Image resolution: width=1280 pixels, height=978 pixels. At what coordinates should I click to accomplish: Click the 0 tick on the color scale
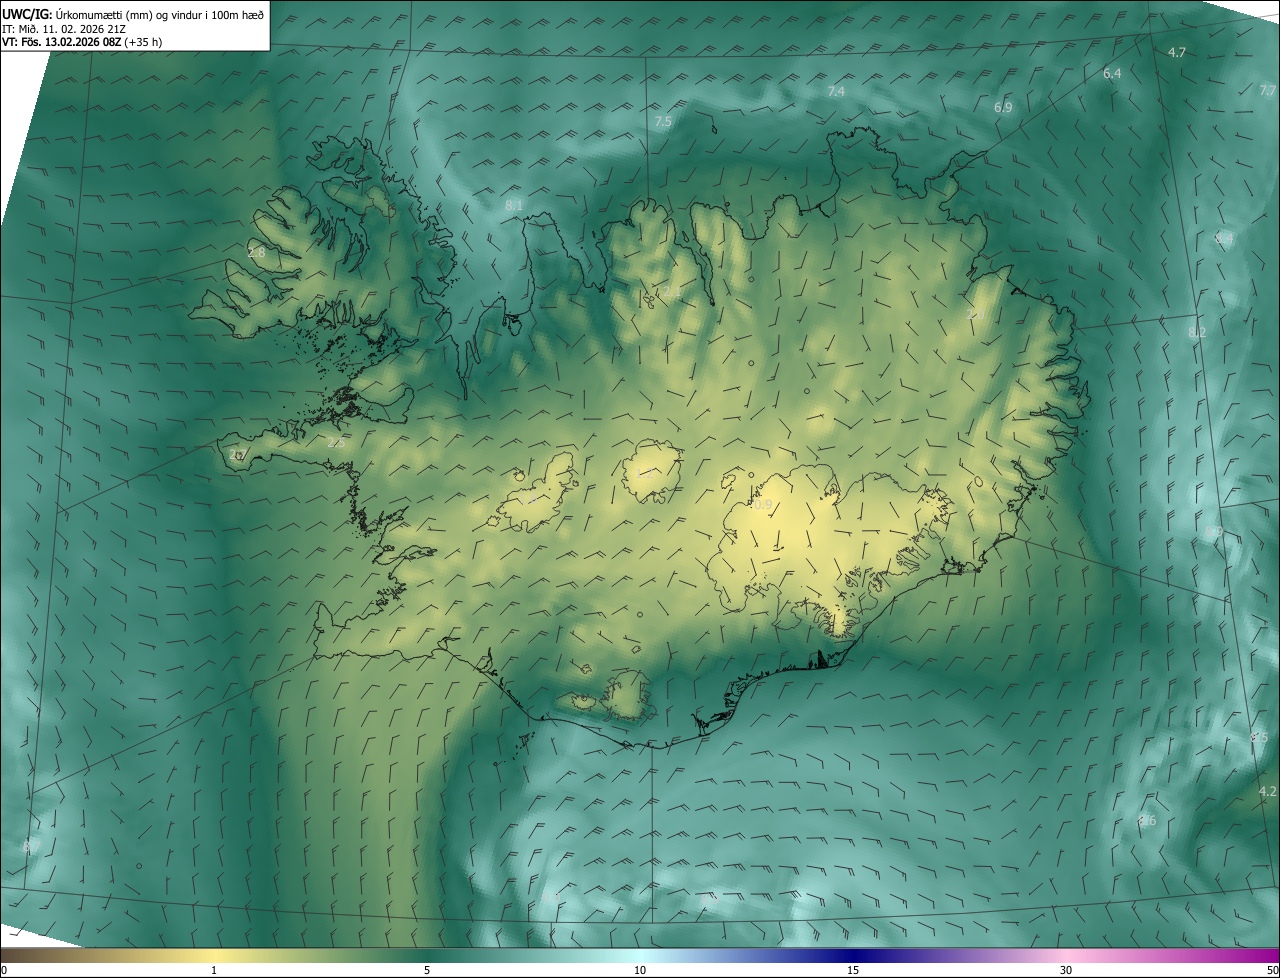click(x=4, y=970)
